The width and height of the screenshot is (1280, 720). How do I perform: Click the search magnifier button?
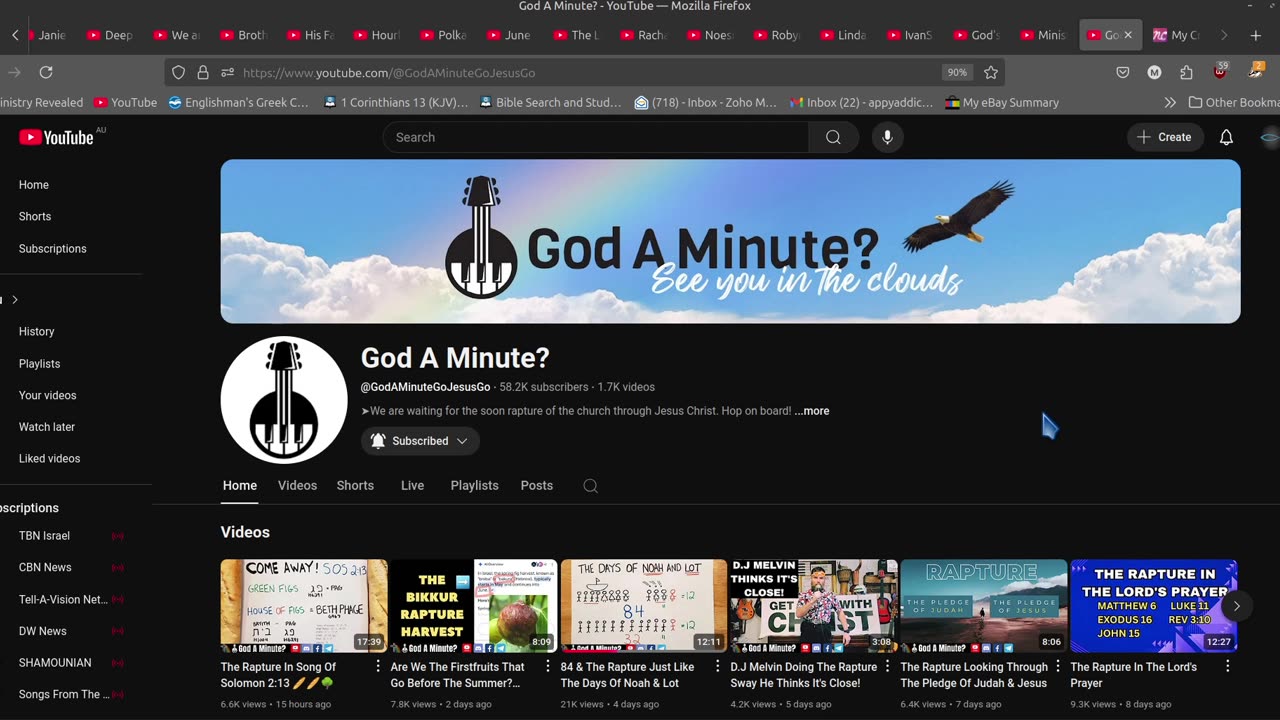tap(833, 137)
